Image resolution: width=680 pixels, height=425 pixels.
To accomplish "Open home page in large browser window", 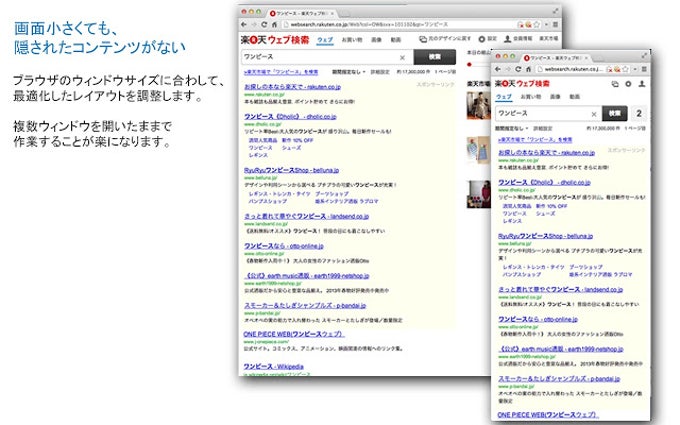I will point(274,25).
